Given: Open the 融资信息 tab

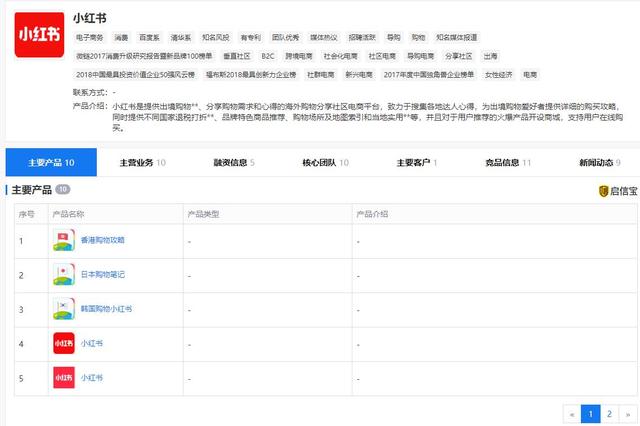Looking at the screenshot, I should coord(234,162).
